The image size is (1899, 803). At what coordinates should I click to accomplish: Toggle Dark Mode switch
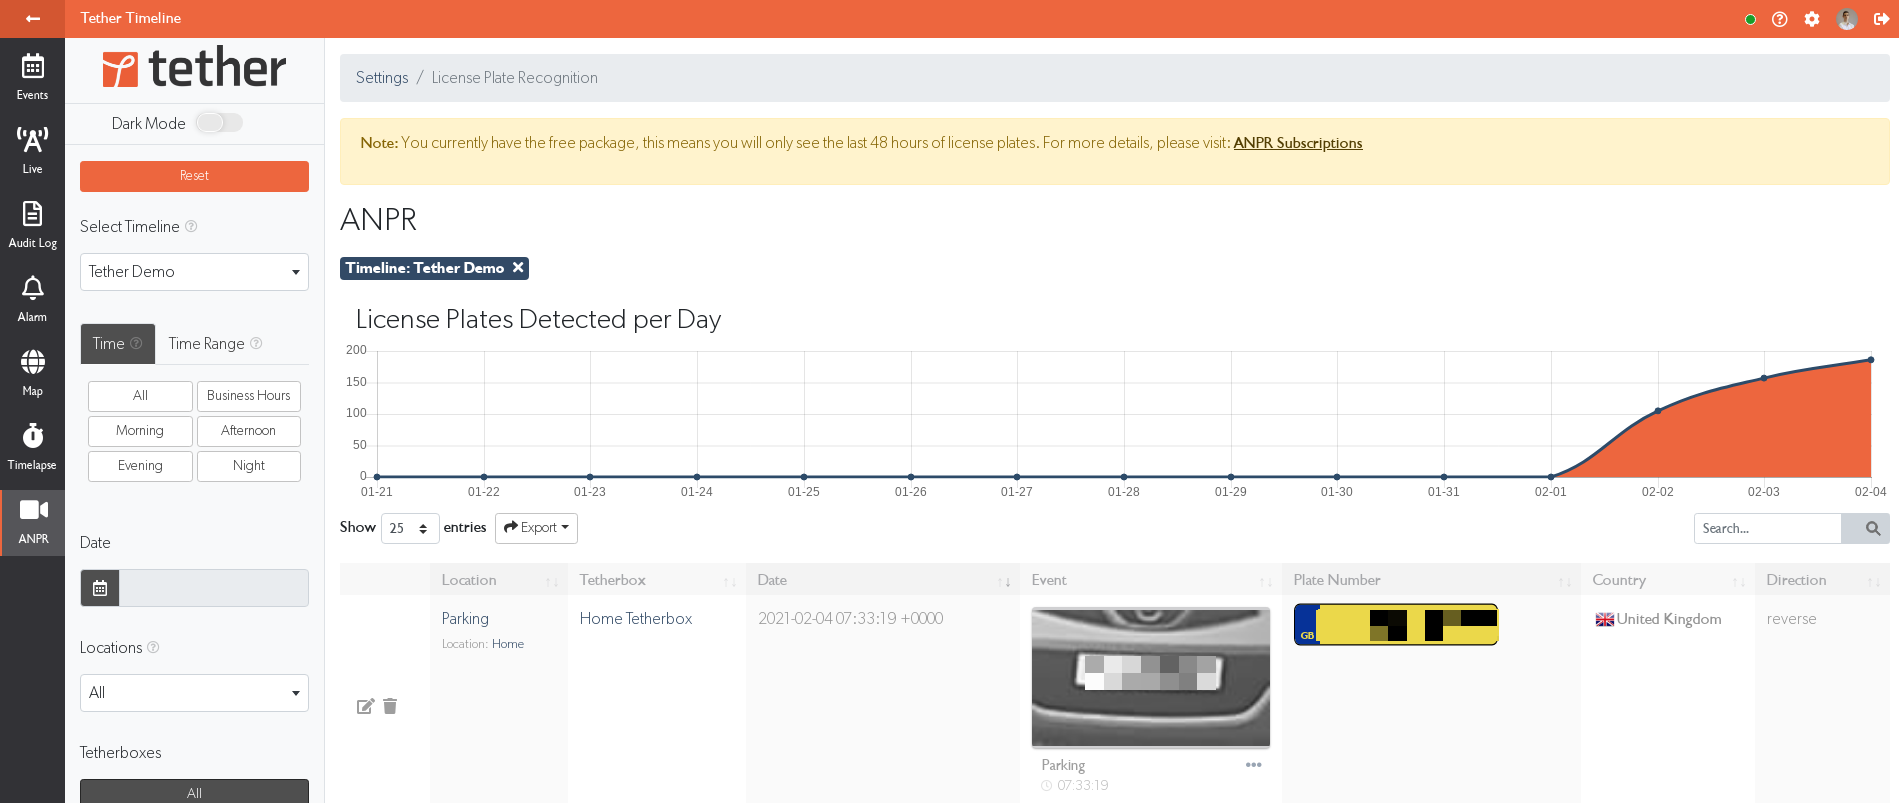(x=219, y=123)
